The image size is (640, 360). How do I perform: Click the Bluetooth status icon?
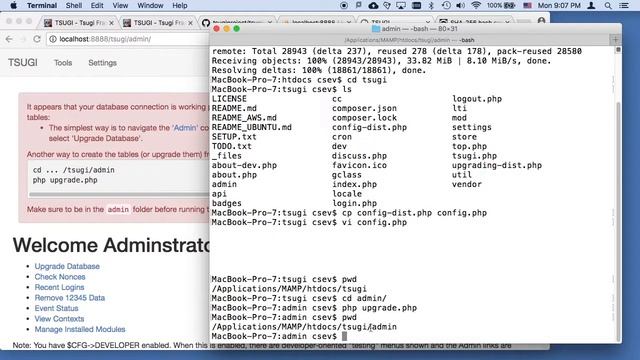(431, 5)
